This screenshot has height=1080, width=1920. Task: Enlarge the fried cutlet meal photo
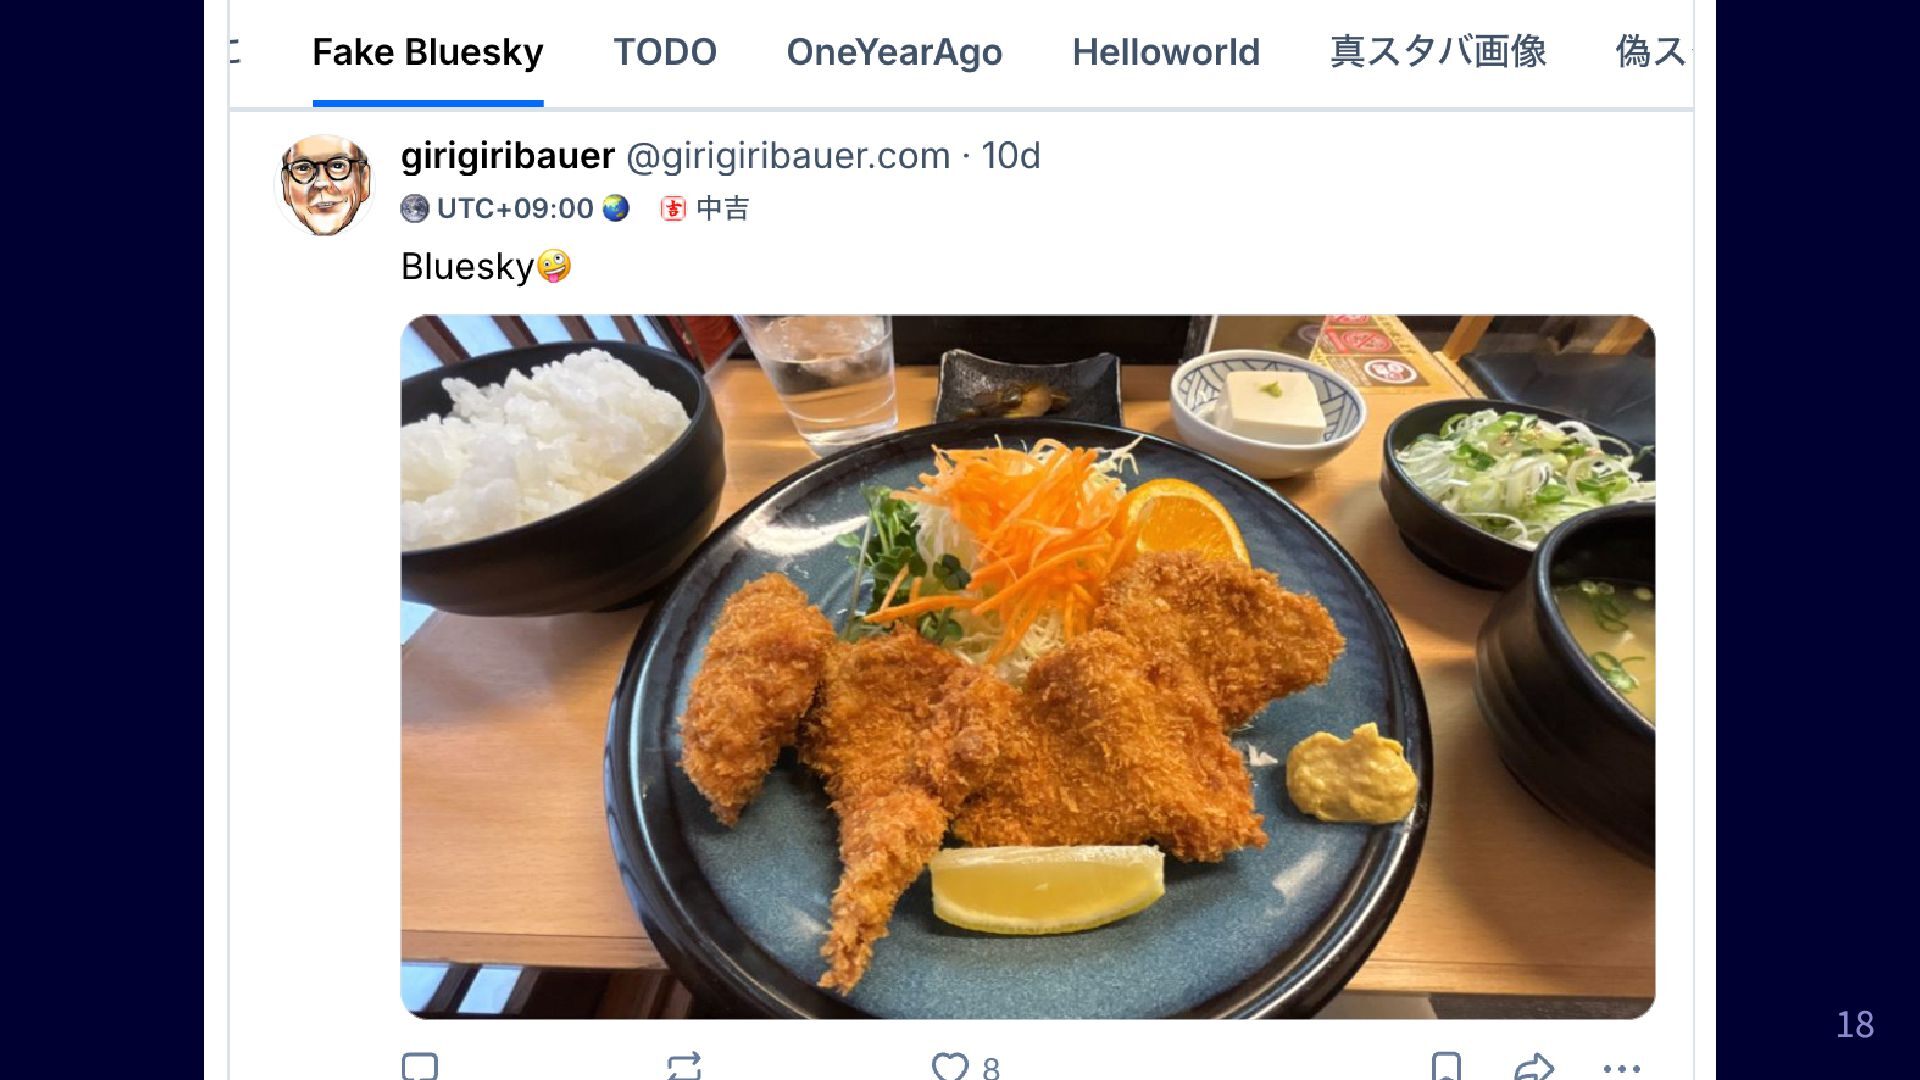tap(1027, 667)
